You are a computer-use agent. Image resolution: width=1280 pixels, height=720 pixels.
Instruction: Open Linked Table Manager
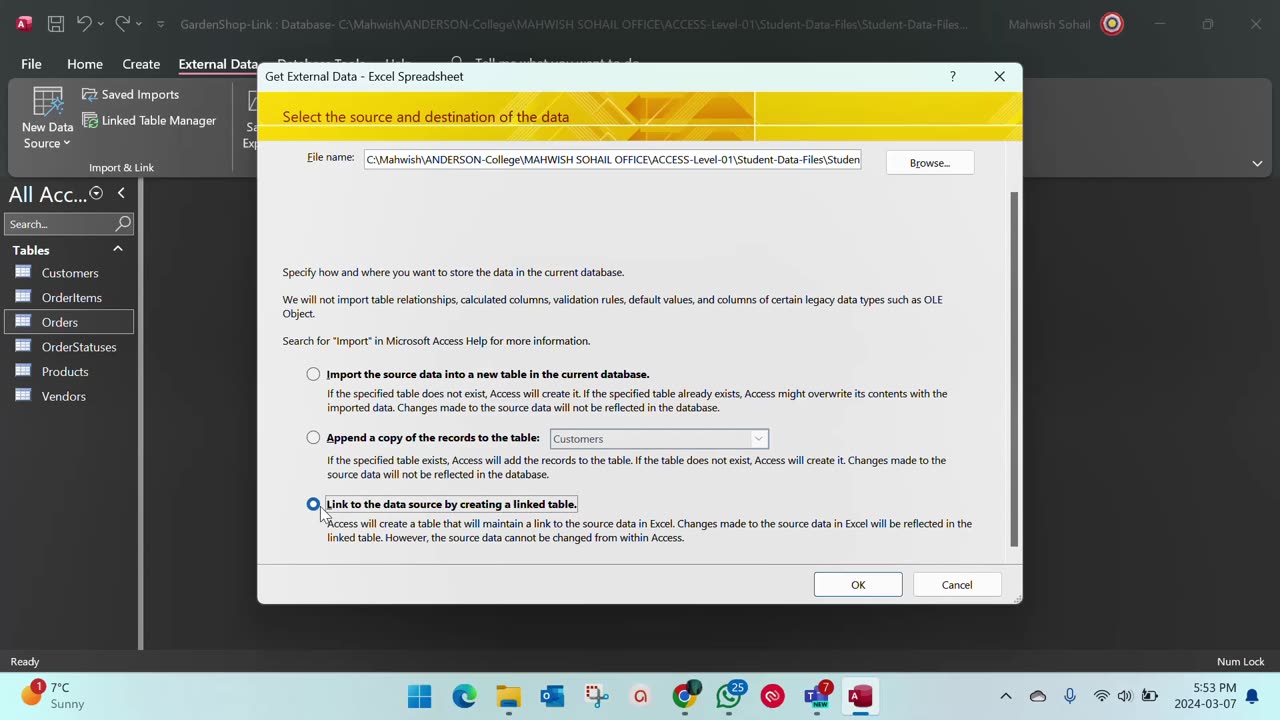tap(148, 120)
